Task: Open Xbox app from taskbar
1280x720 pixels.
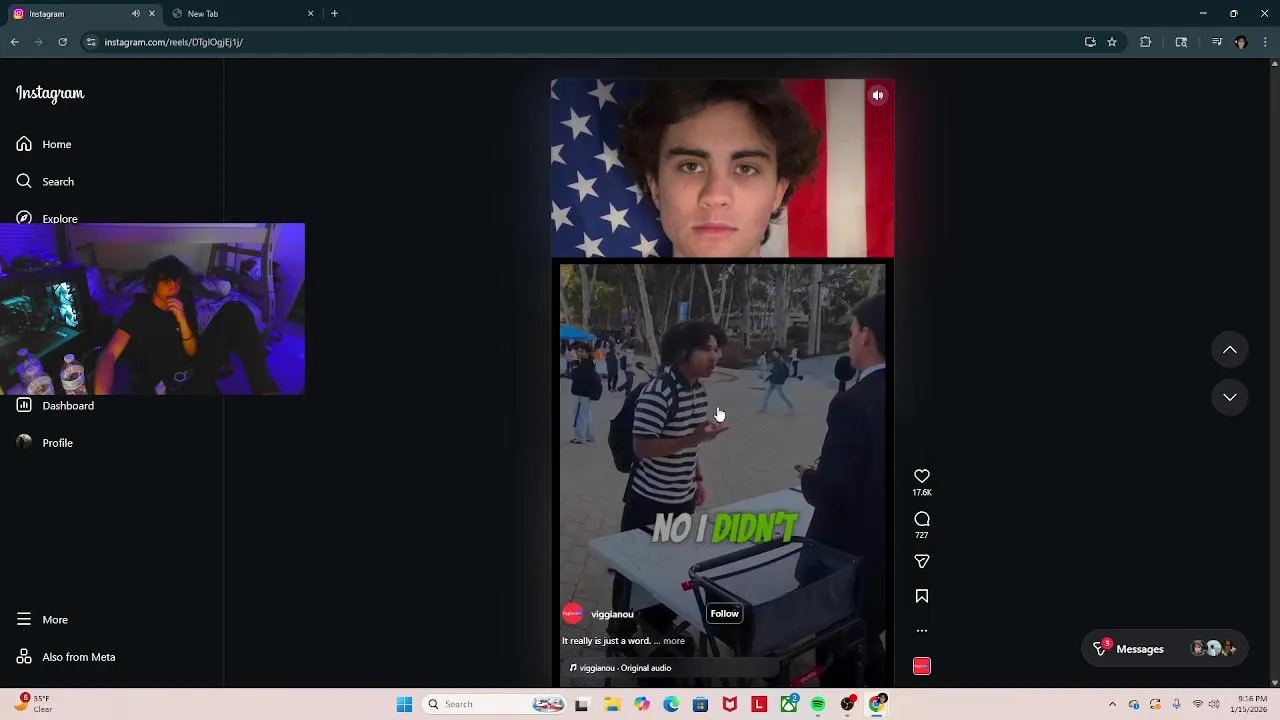Action: (789, 704)
